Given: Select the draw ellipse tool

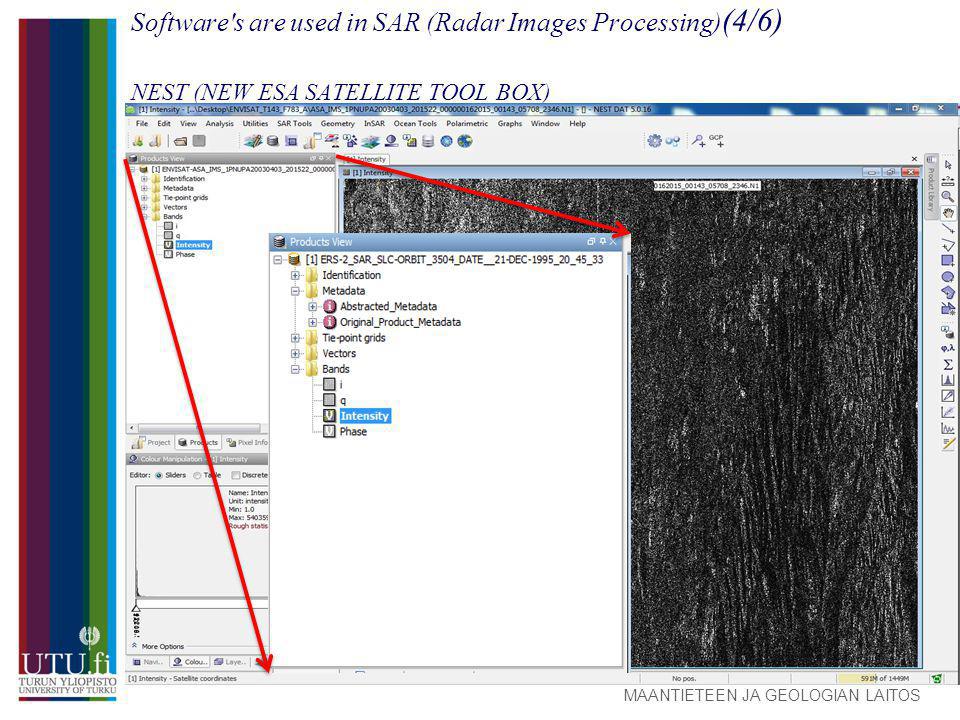Looking at the screenshot, I should pos(948,277).
